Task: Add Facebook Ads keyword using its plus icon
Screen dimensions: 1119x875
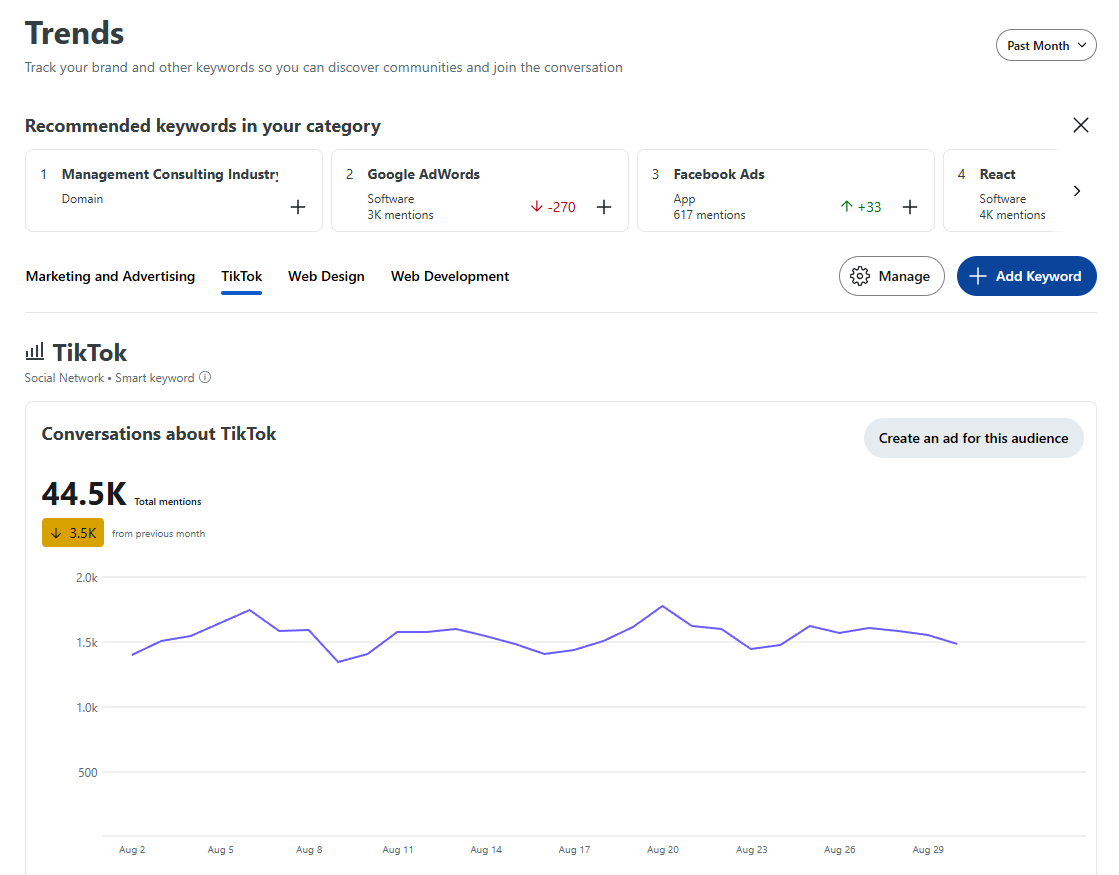Action: click(x=910, y=207)
